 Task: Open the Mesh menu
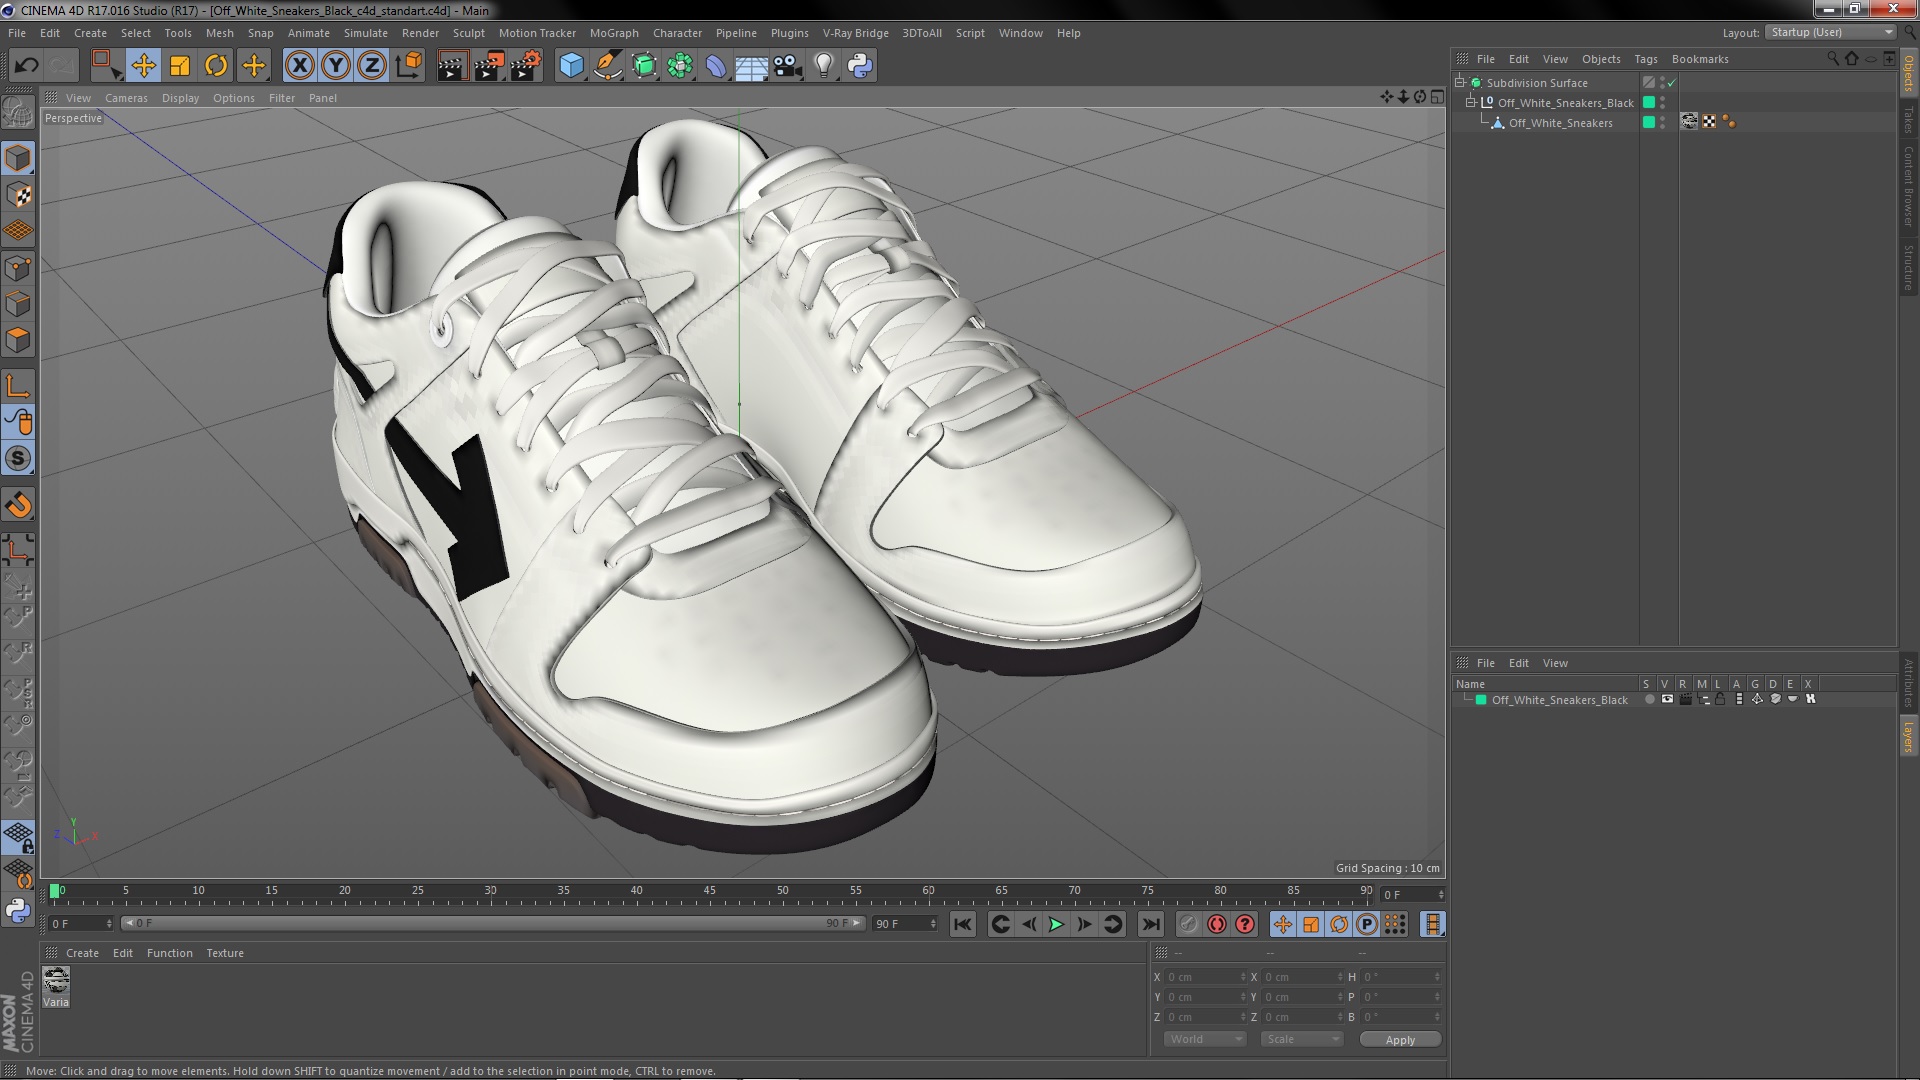tap(219, 33)
